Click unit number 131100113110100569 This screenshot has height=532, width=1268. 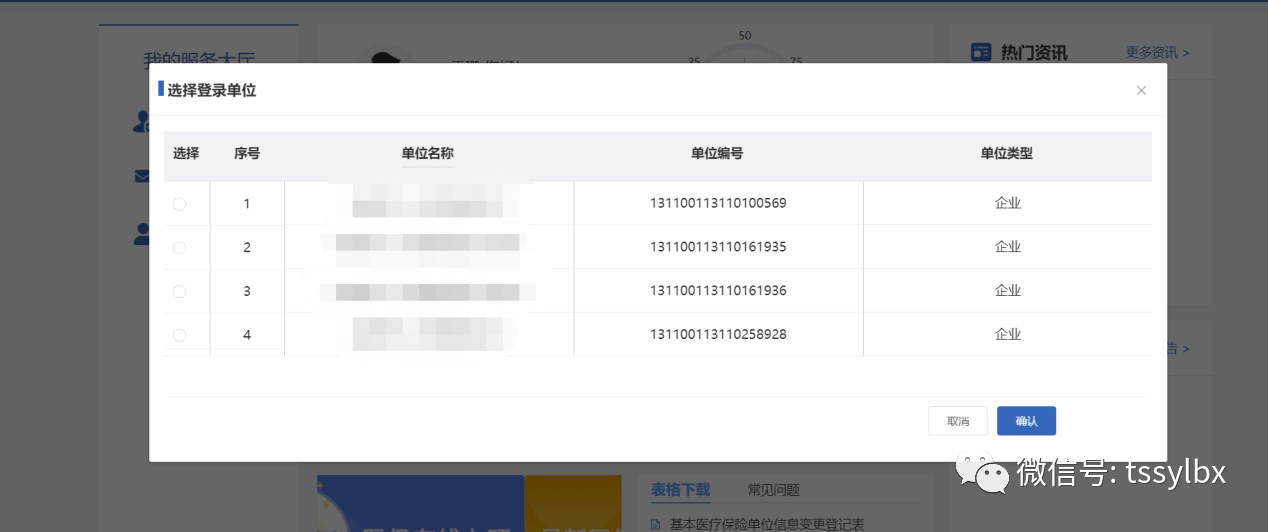coord(718,204)
